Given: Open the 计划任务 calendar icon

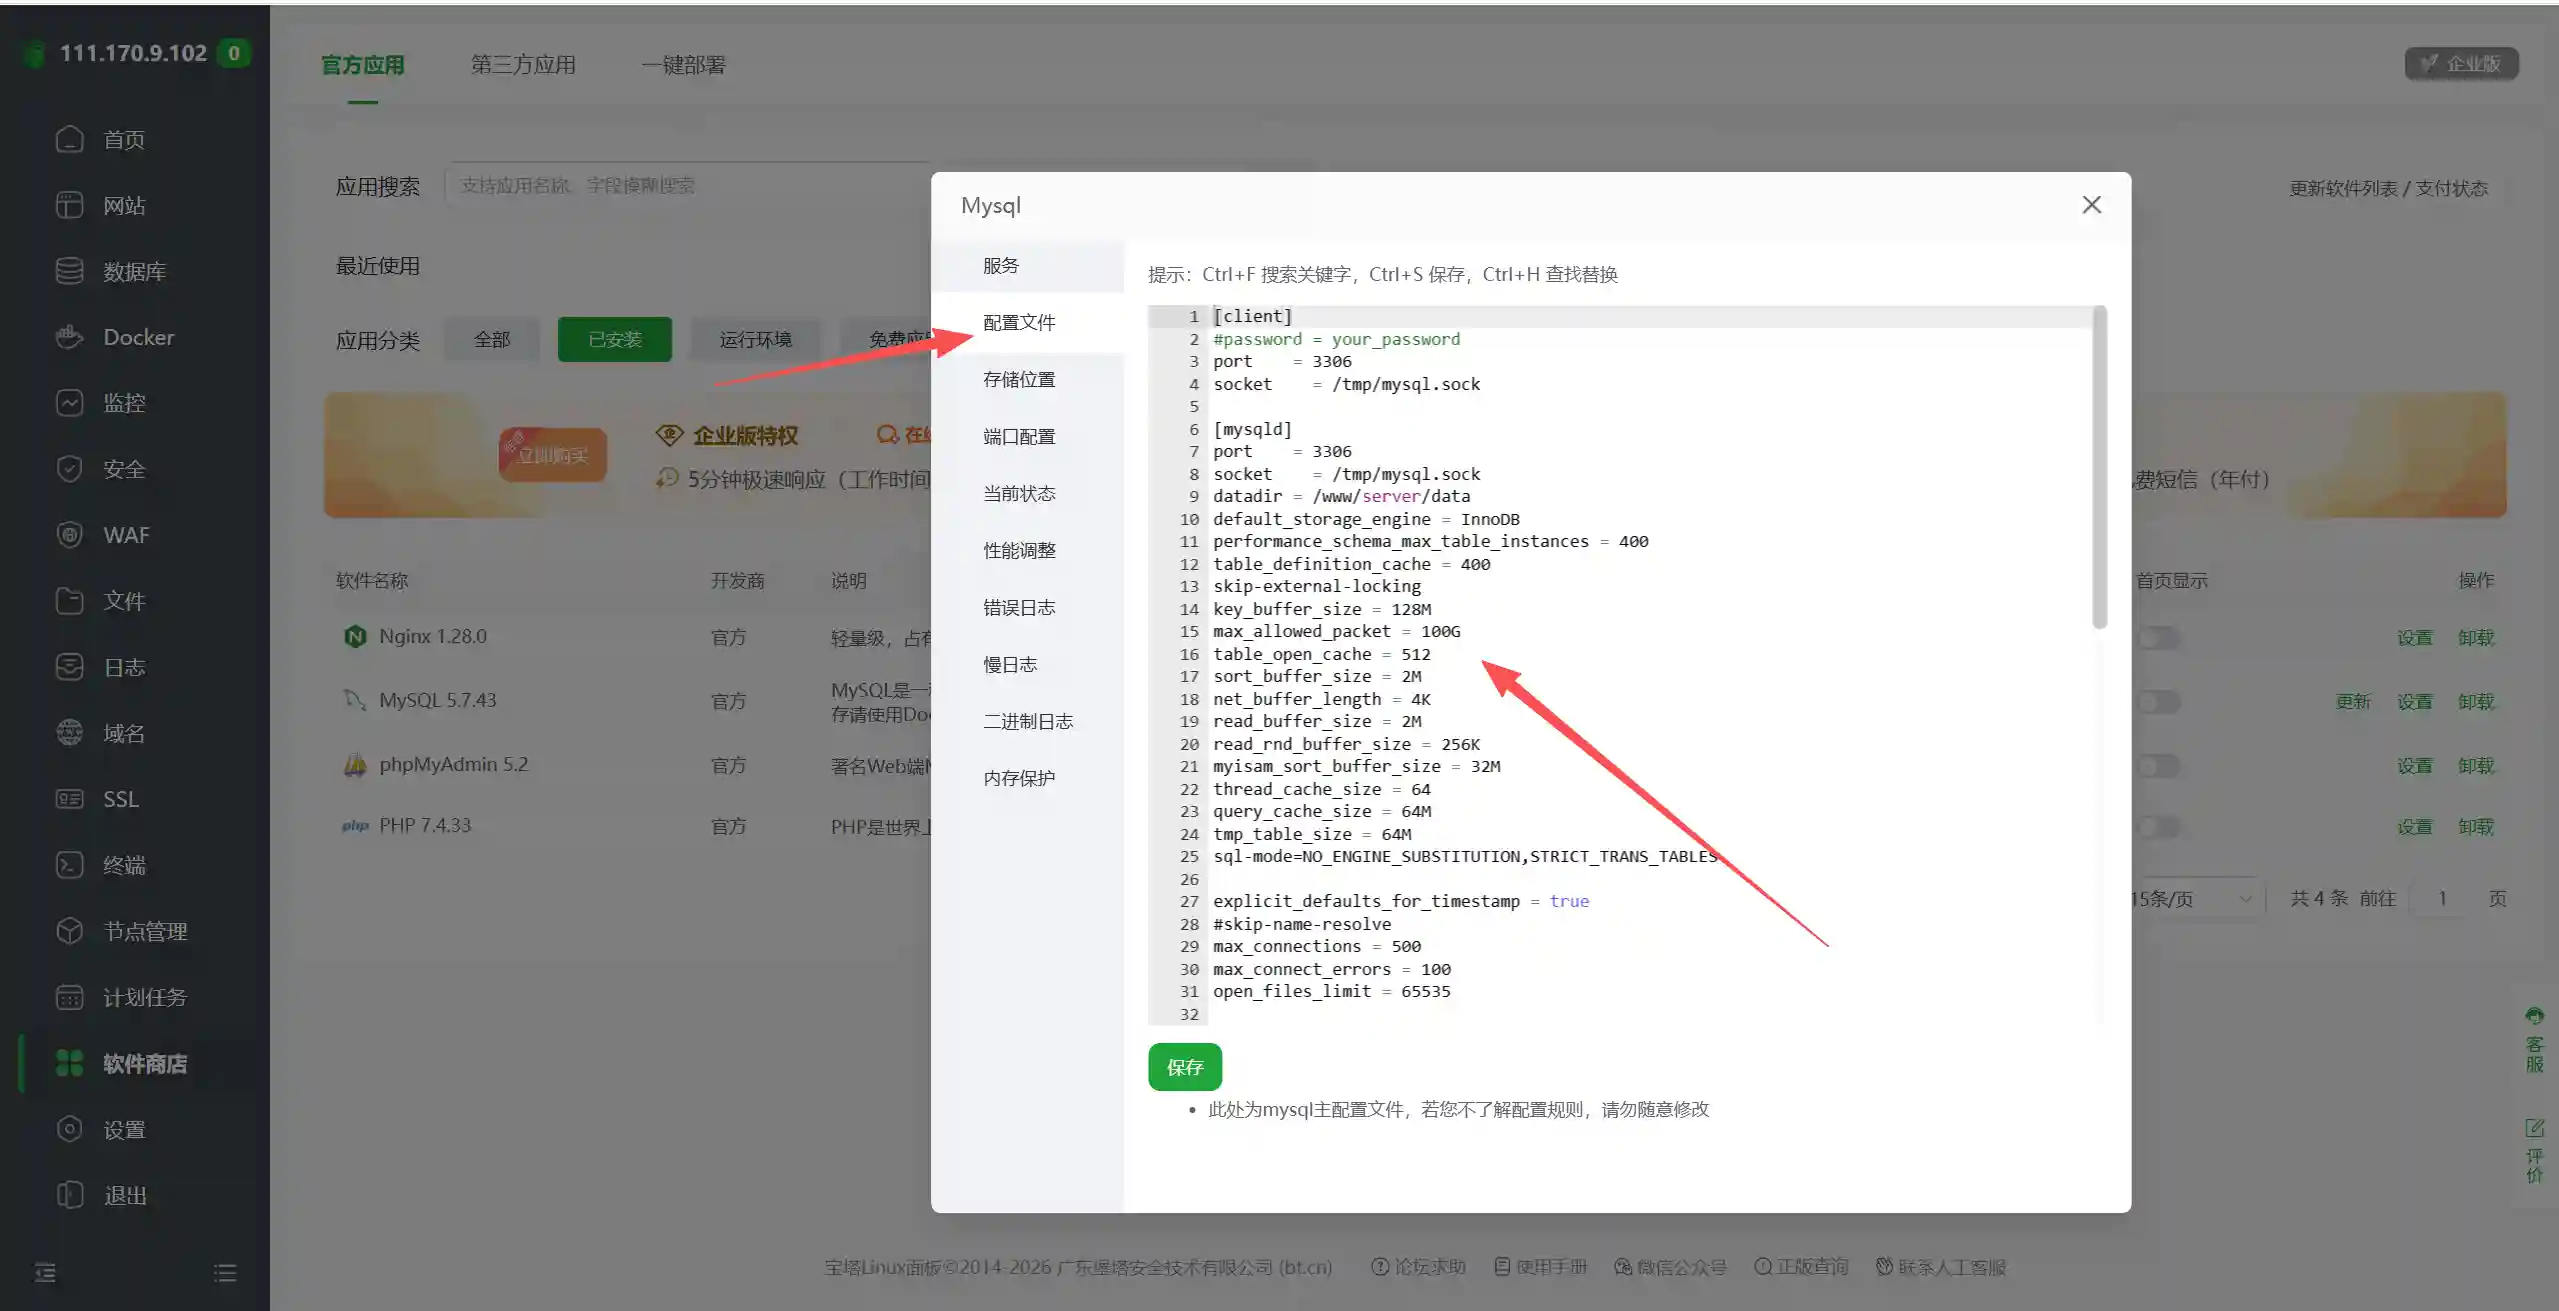Looking at the screenshot, I should pos(69,997).
